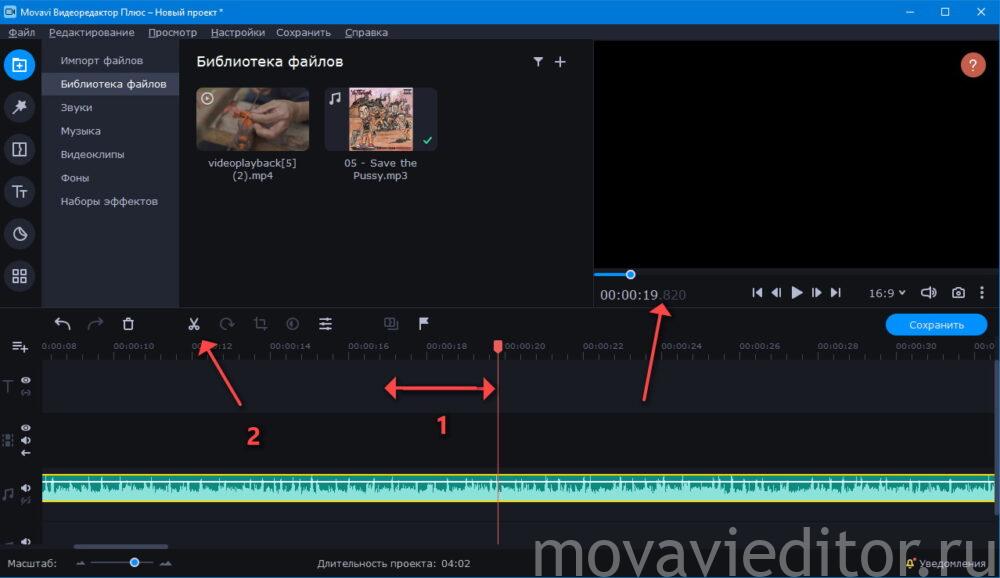The image size is (1000, 578).
Task: Click the add track icon
Action: (x=20, y=346)
